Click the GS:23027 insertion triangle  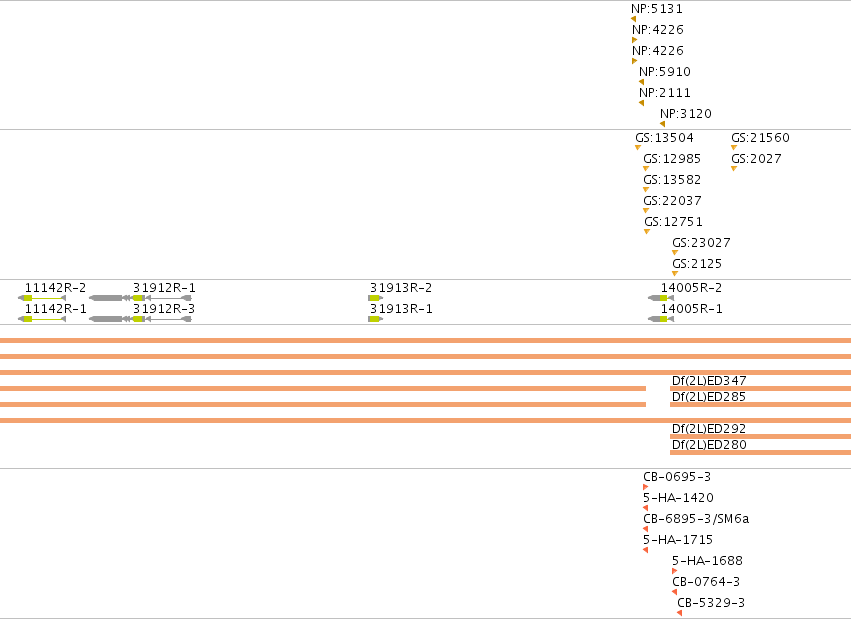click(x=675, y=253)
